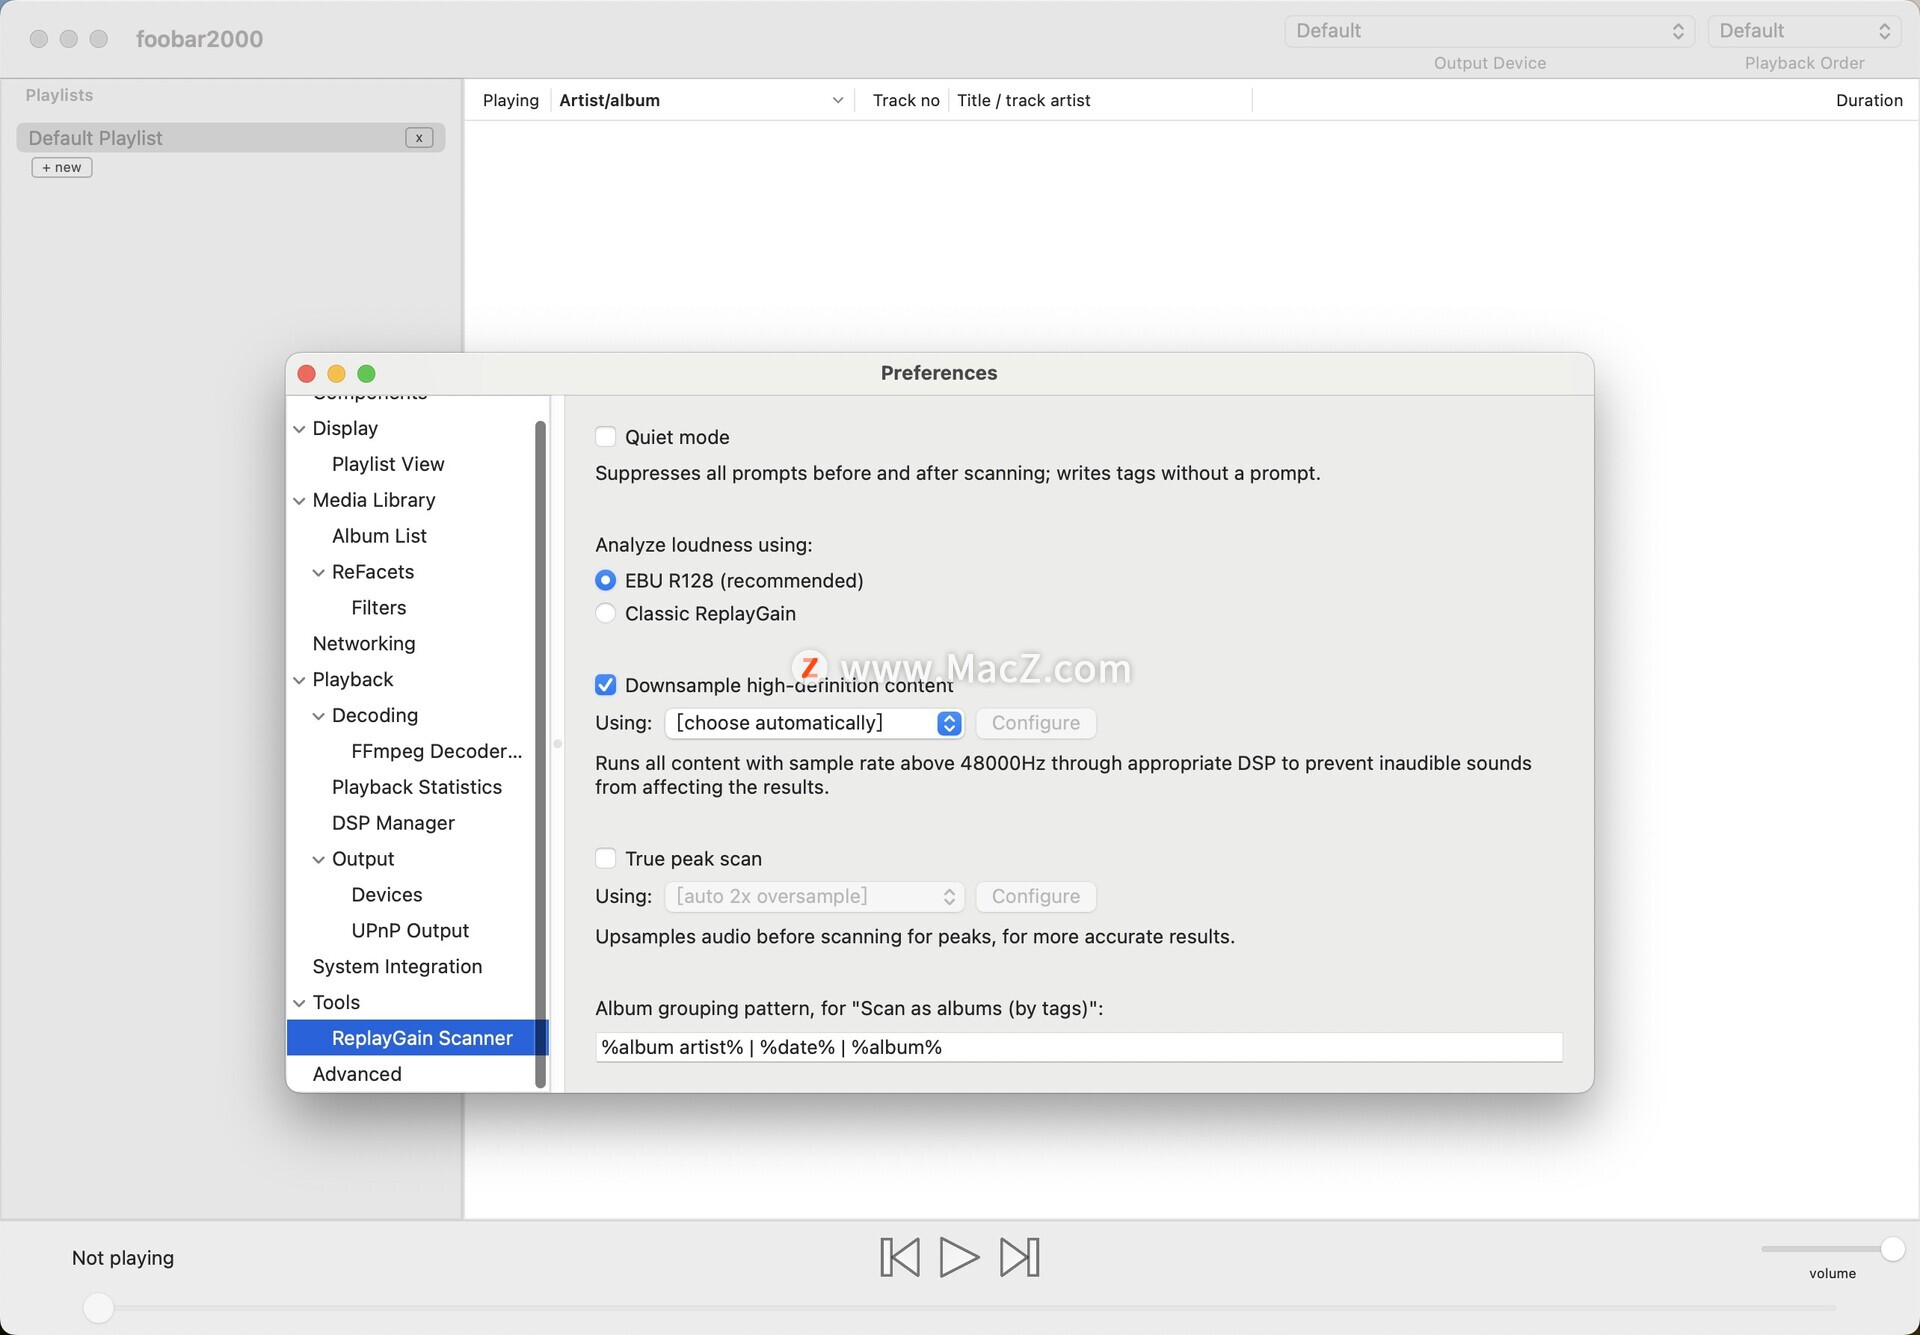Select EBU R128 (recommended) radio button
Image resolution: width=1920 pixels, height=1335 pixels.
[605, 580]
